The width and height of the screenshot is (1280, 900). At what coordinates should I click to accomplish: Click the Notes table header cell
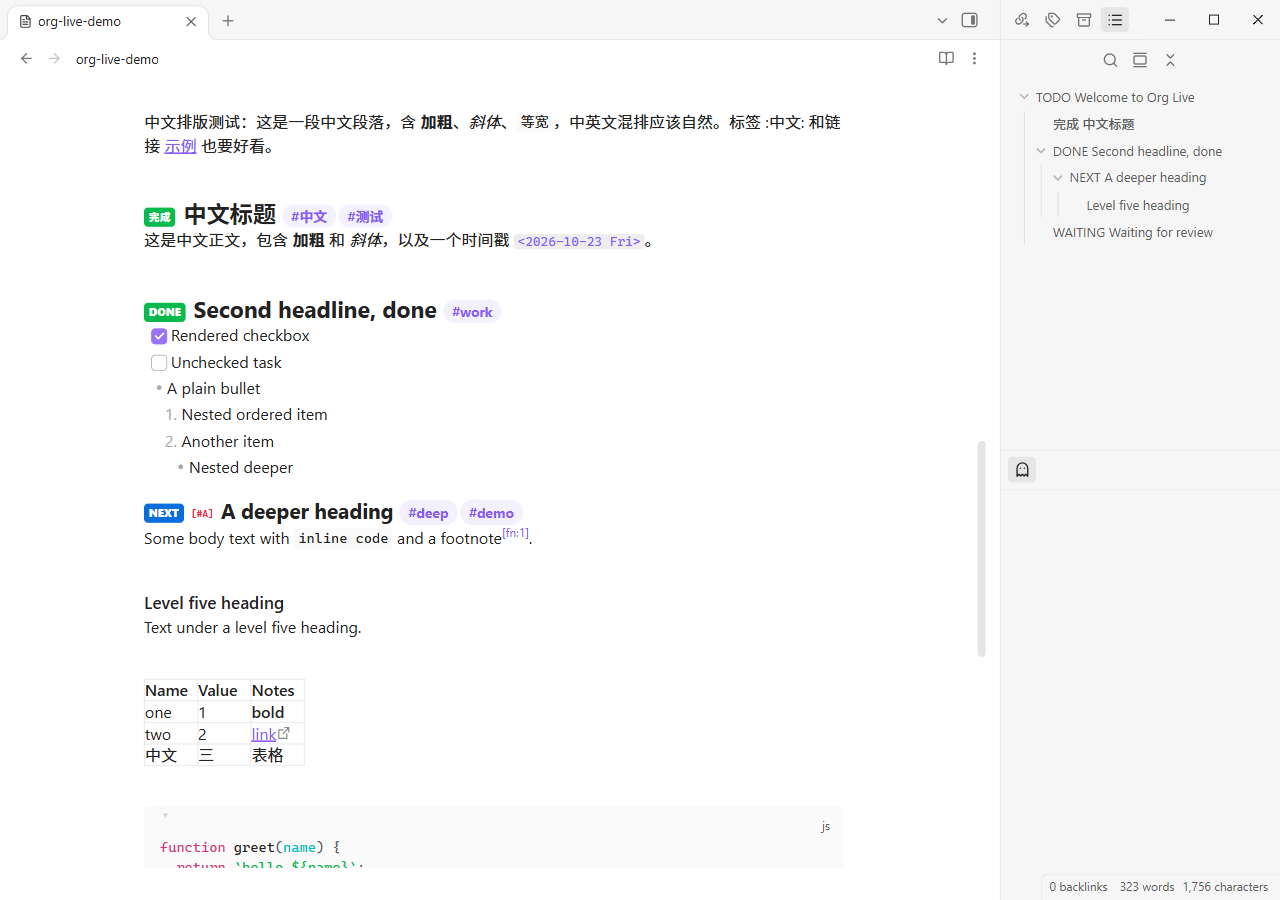277,690
